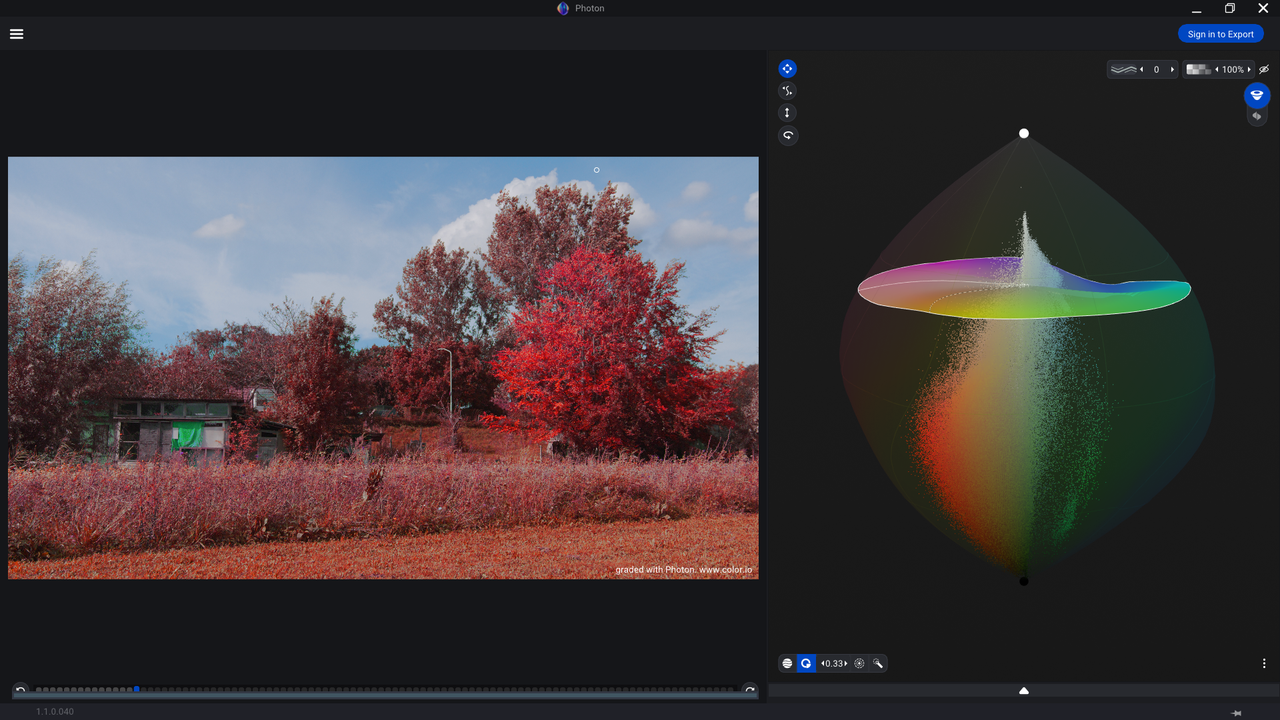
Task: Click the magnifier search icon in the bottom toolbar
Action: click(x=878, y=663)
